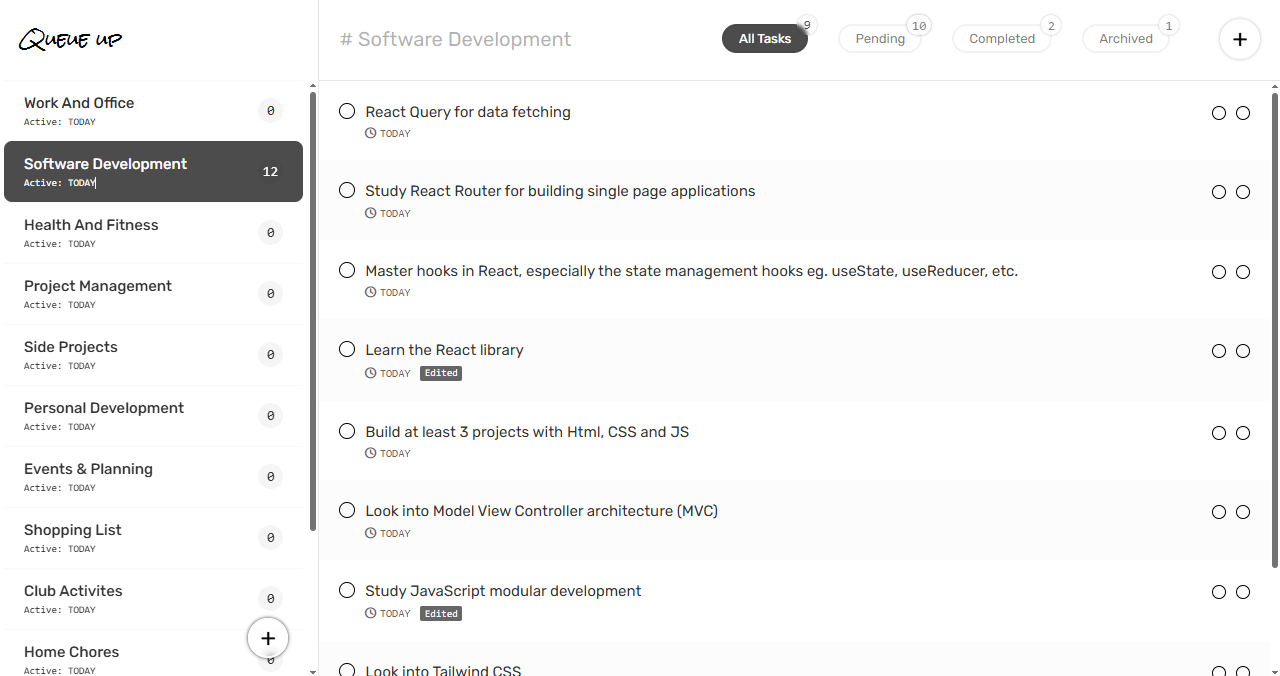This screenshot has width=1280, height=676.
Task: Open the Health And Fitness list
Action: click(91, 225)
